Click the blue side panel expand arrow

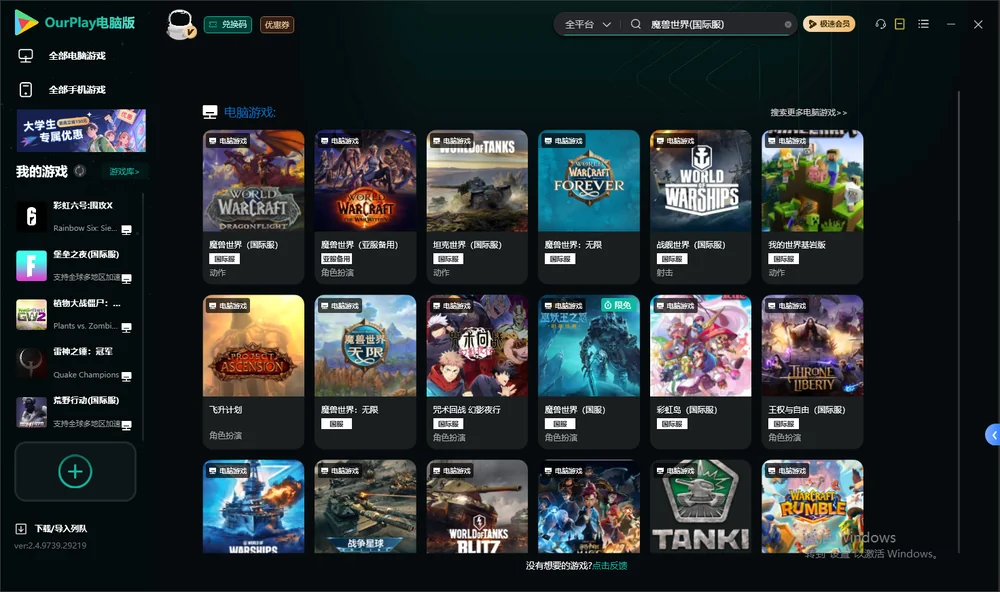[992, 435]
